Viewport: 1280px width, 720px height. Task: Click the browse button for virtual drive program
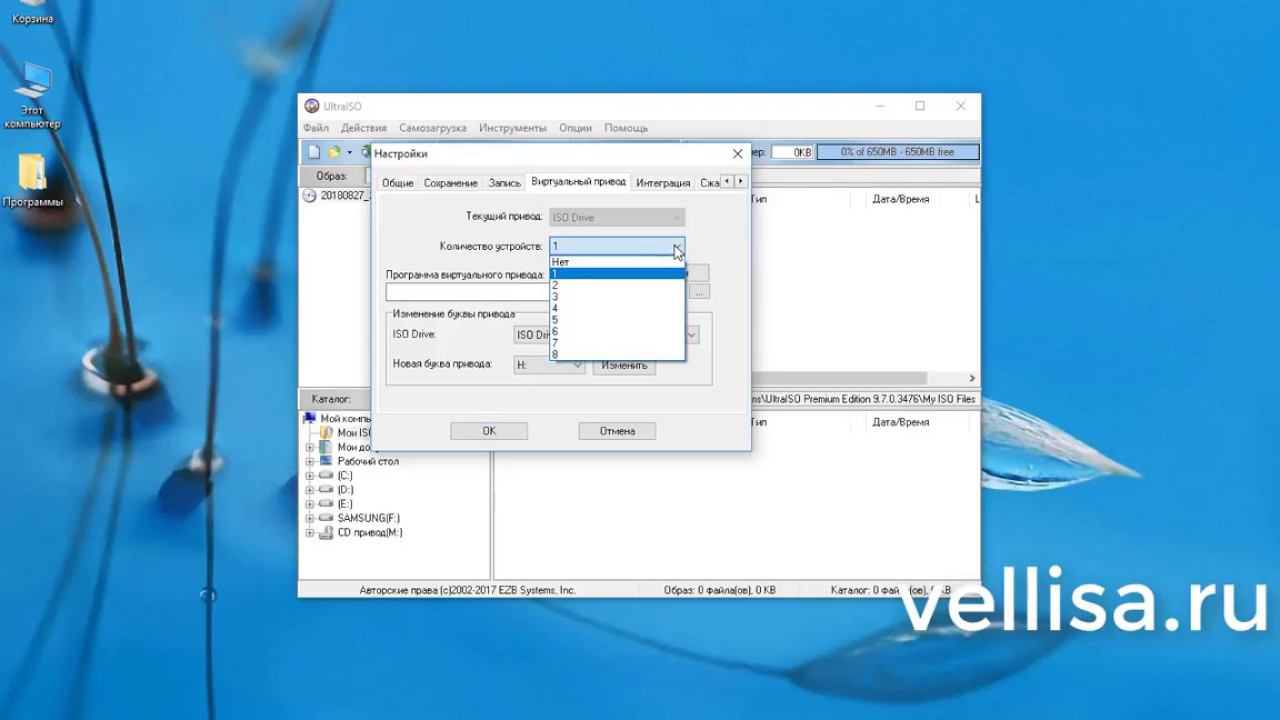coord(699,291)
